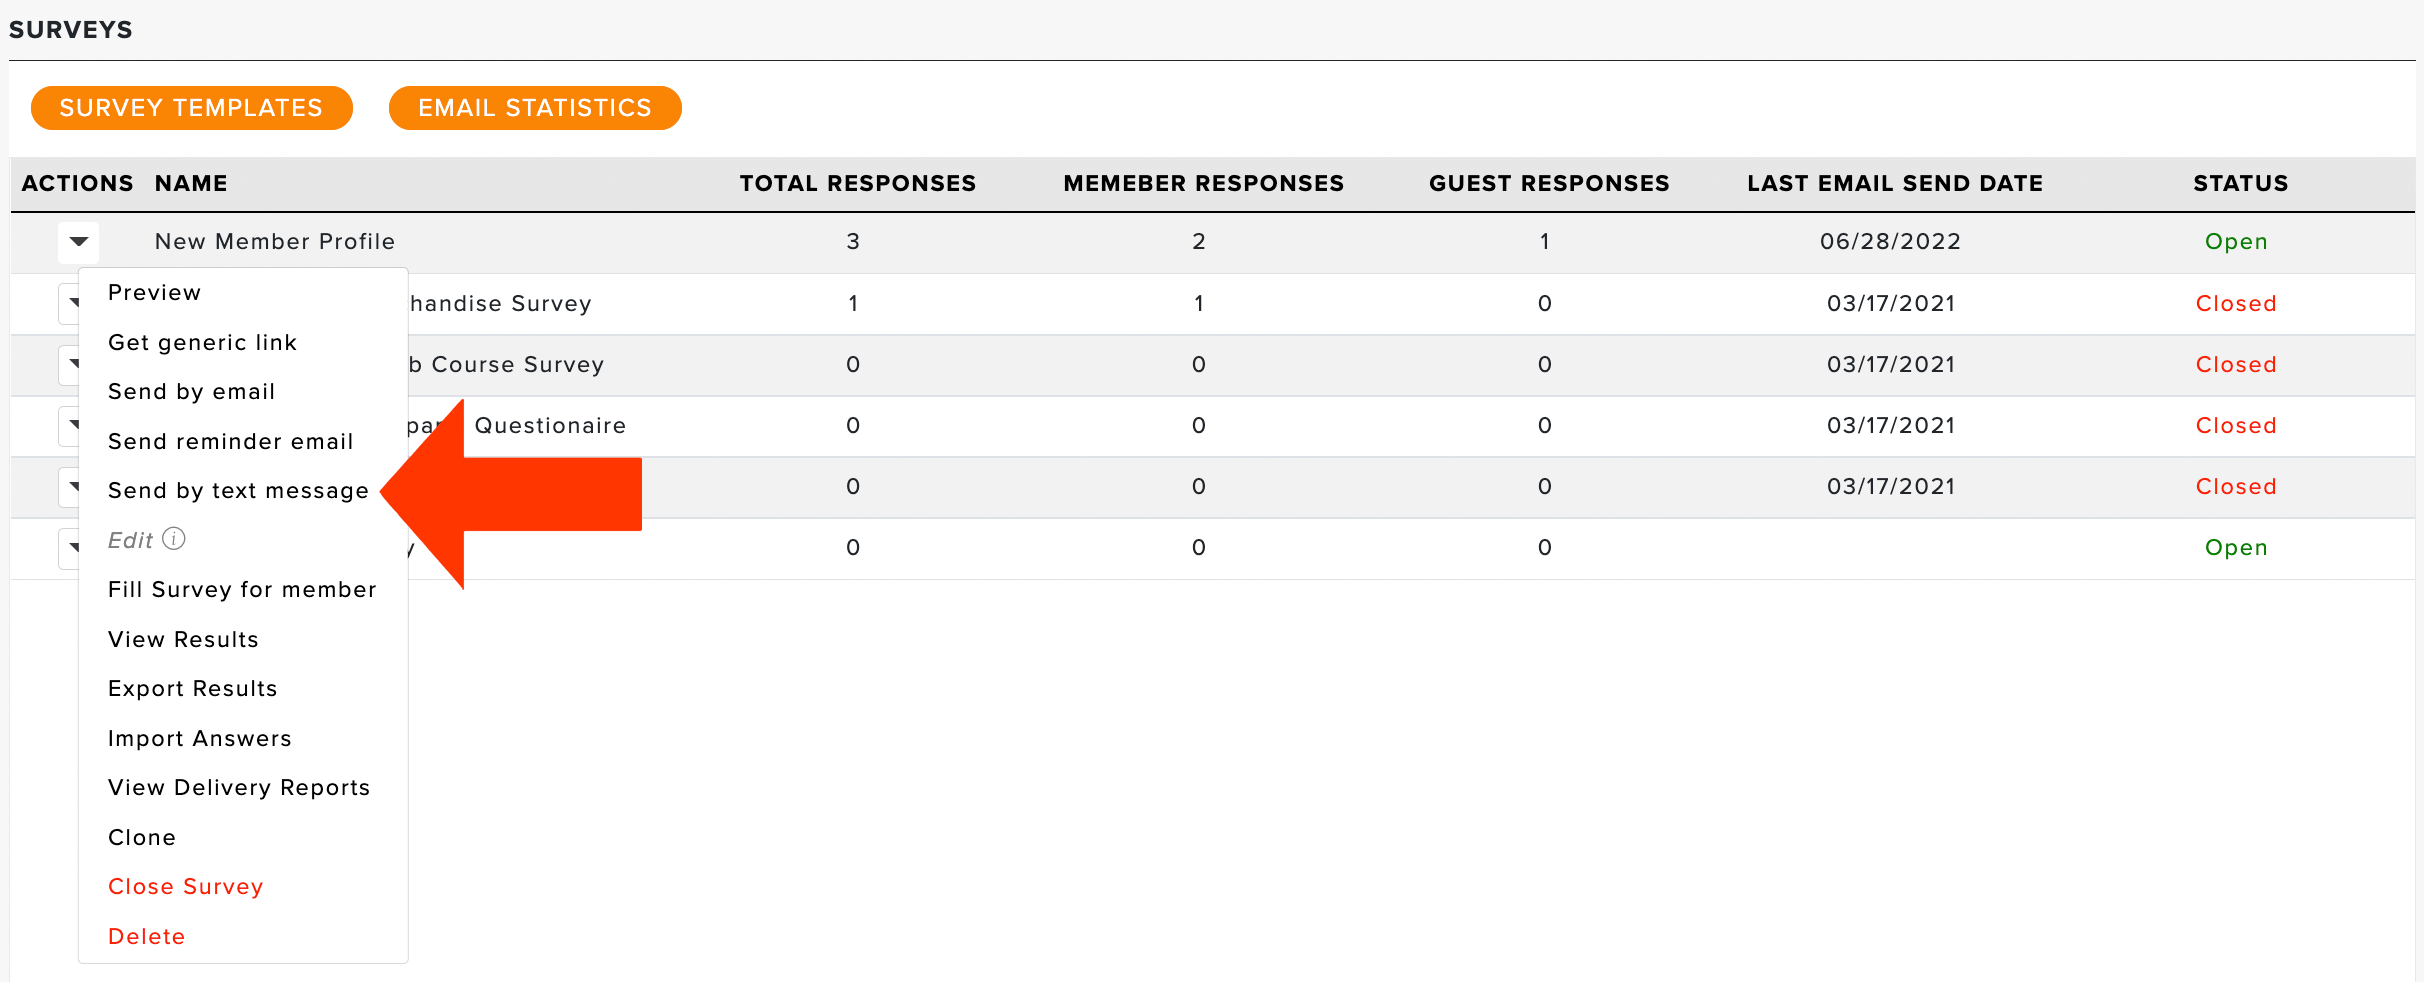Choose Fill Survey for member
Image resolution: width=2424 pixels, height=982 pixels.
click(243, 590)
